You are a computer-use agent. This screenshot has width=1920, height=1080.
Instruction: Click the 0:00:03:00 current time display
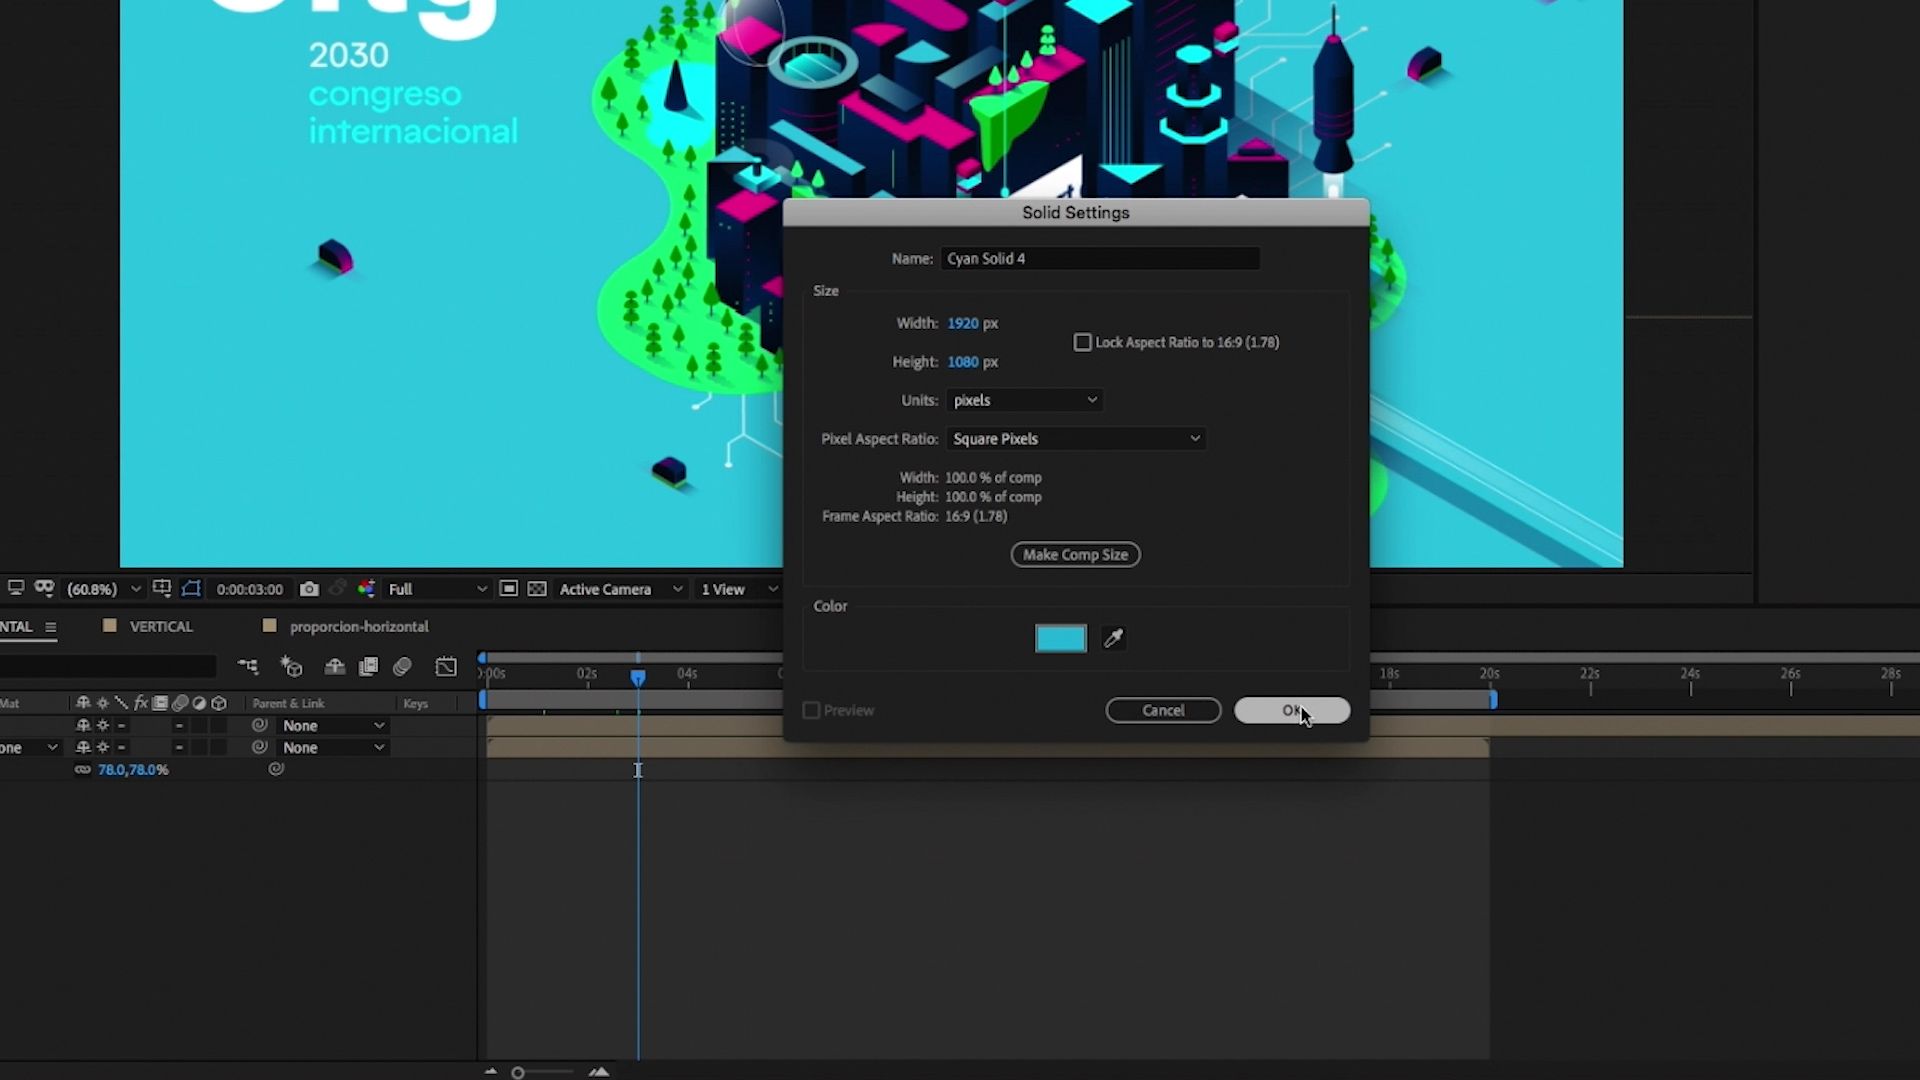(250, 589)
